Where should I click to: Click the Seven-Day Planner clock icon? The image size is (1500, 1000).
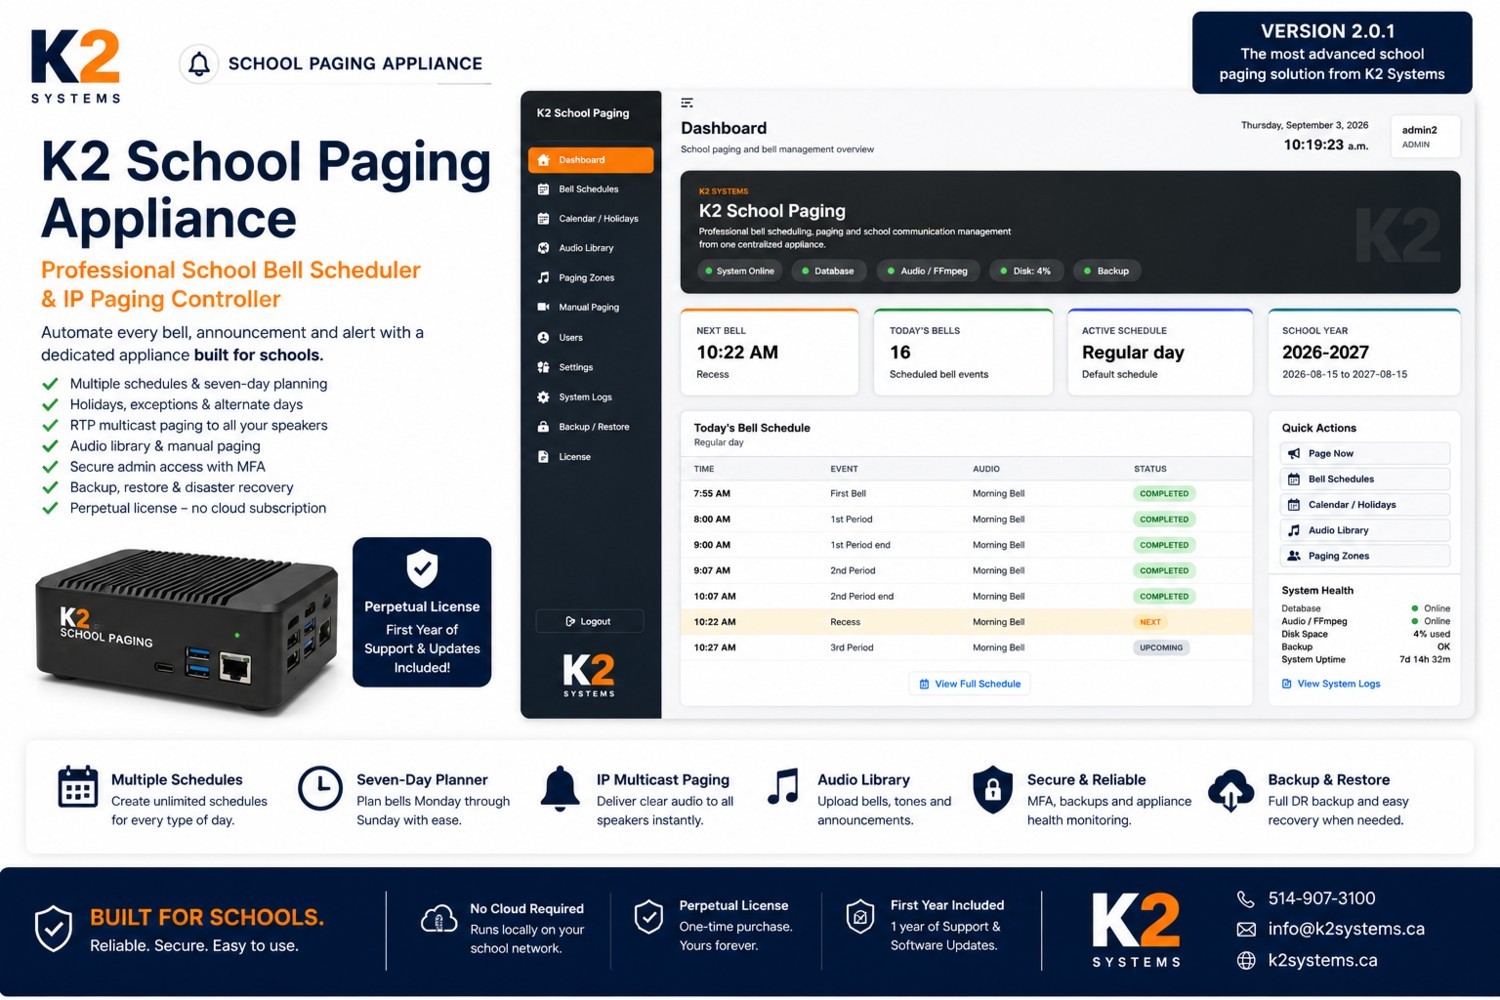point(320,788)
